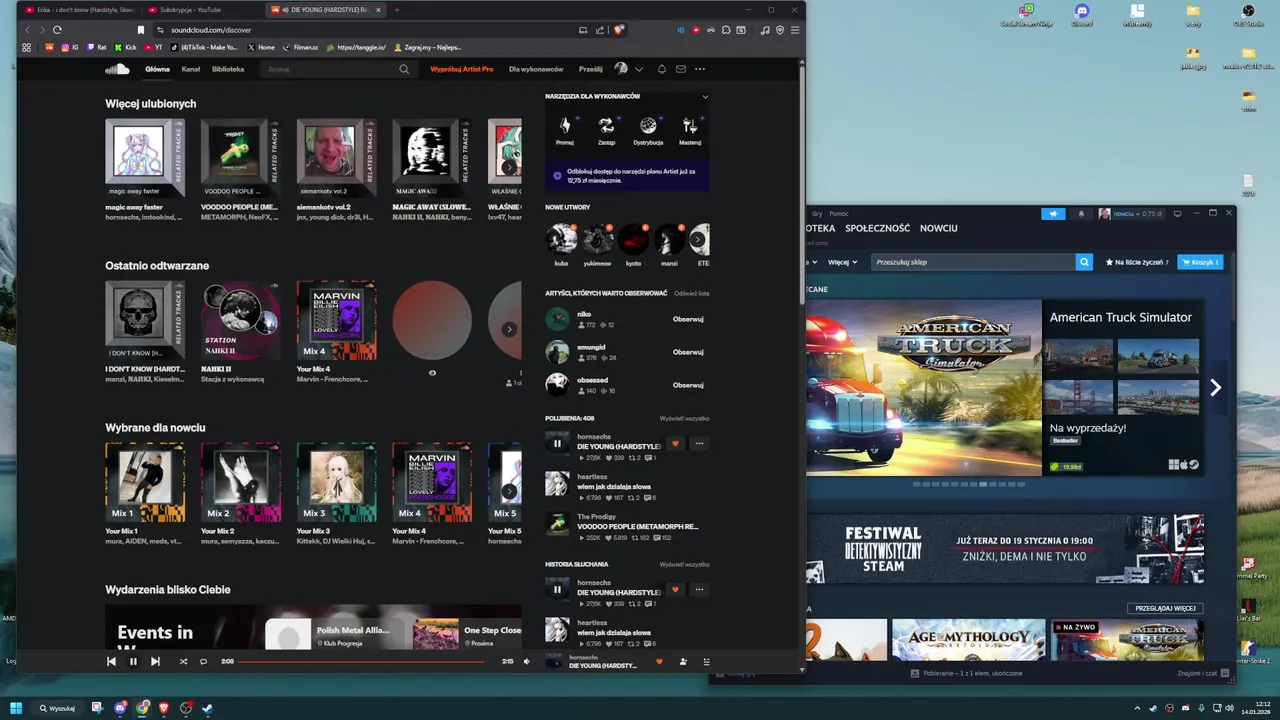1280x720 pixels.
Task: Follow the artist via player bar icon
Action: click(x=683, y=661)
